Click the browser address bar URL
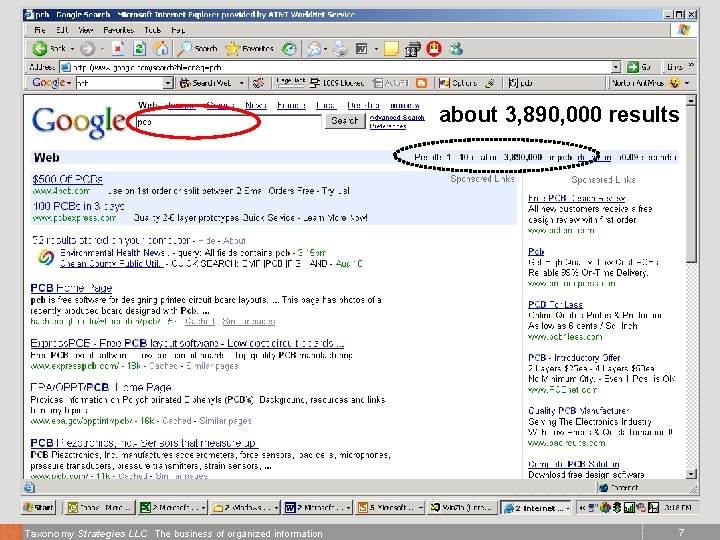The height and width of the screenshot is (540, 720). pos(339,67)
